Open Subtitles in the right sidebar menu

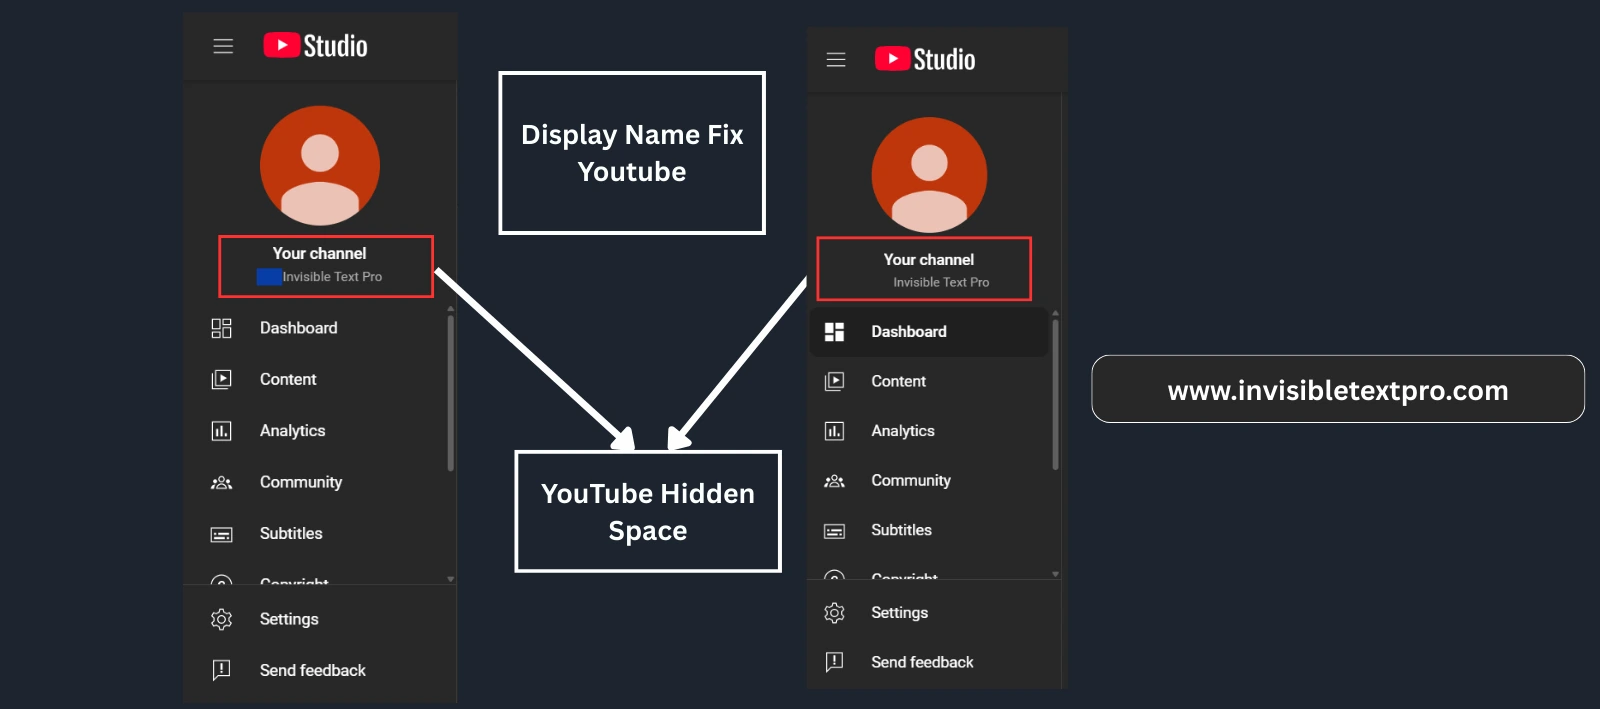point(901,530)
